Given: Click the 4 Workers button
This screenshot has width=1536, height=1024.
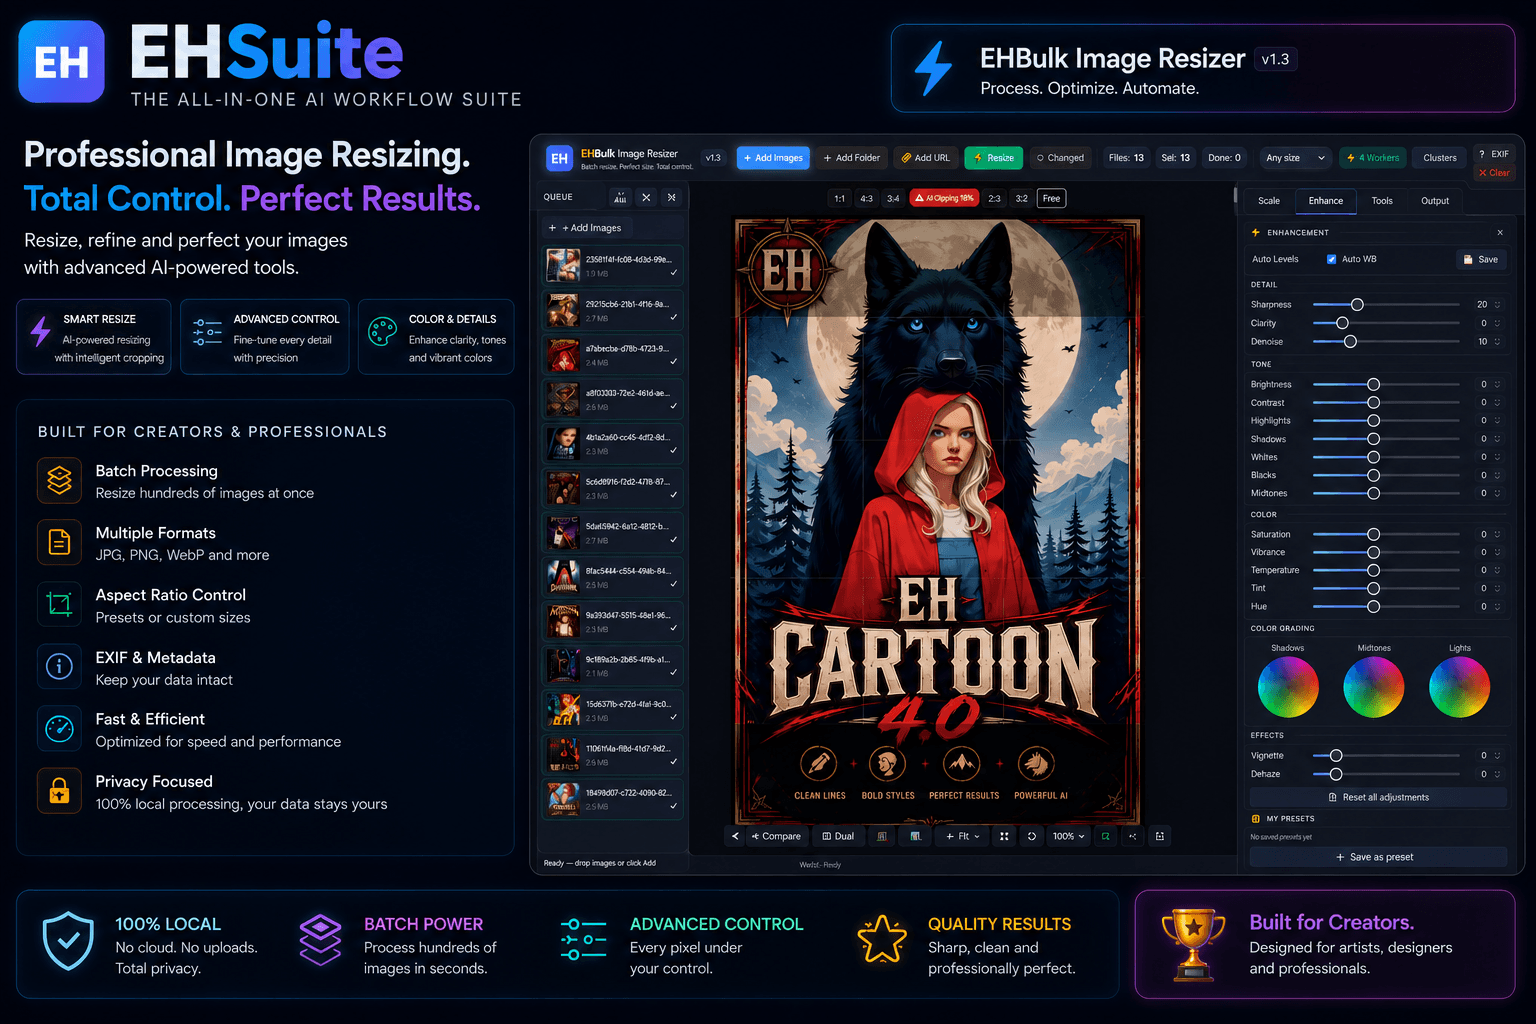Looking at the screenshot, I should (1373, 158).
